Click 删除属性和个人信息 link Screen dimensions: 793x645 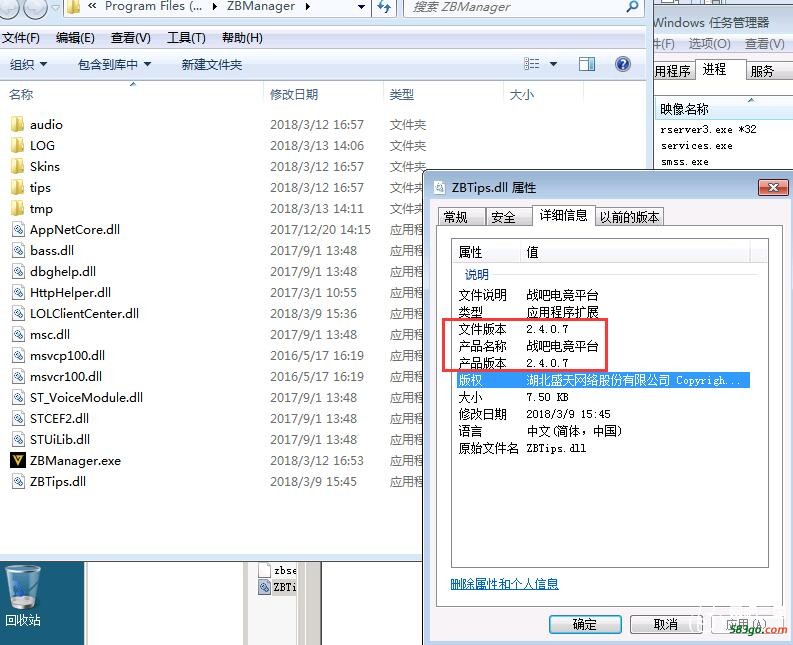coord(505,584)
